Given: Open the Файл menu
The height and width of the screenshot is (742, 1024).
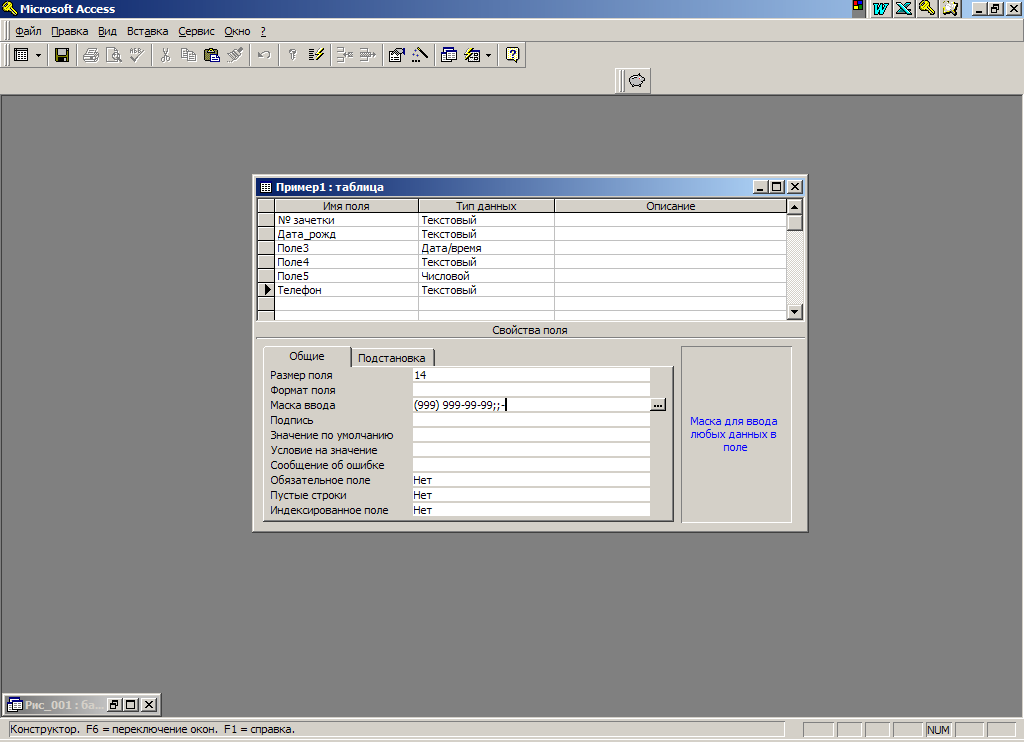Looking at the screenshot, I should point(28,31).
